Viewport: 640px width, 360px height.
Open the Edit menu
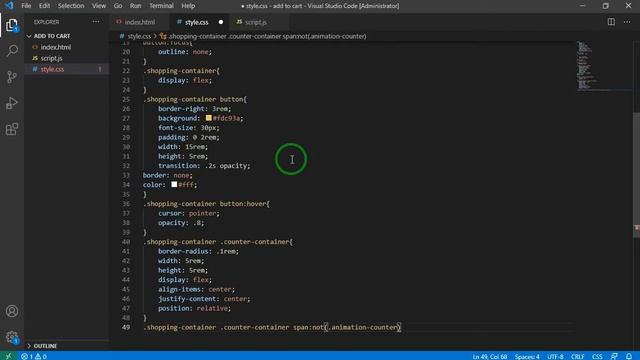(44, 6)
